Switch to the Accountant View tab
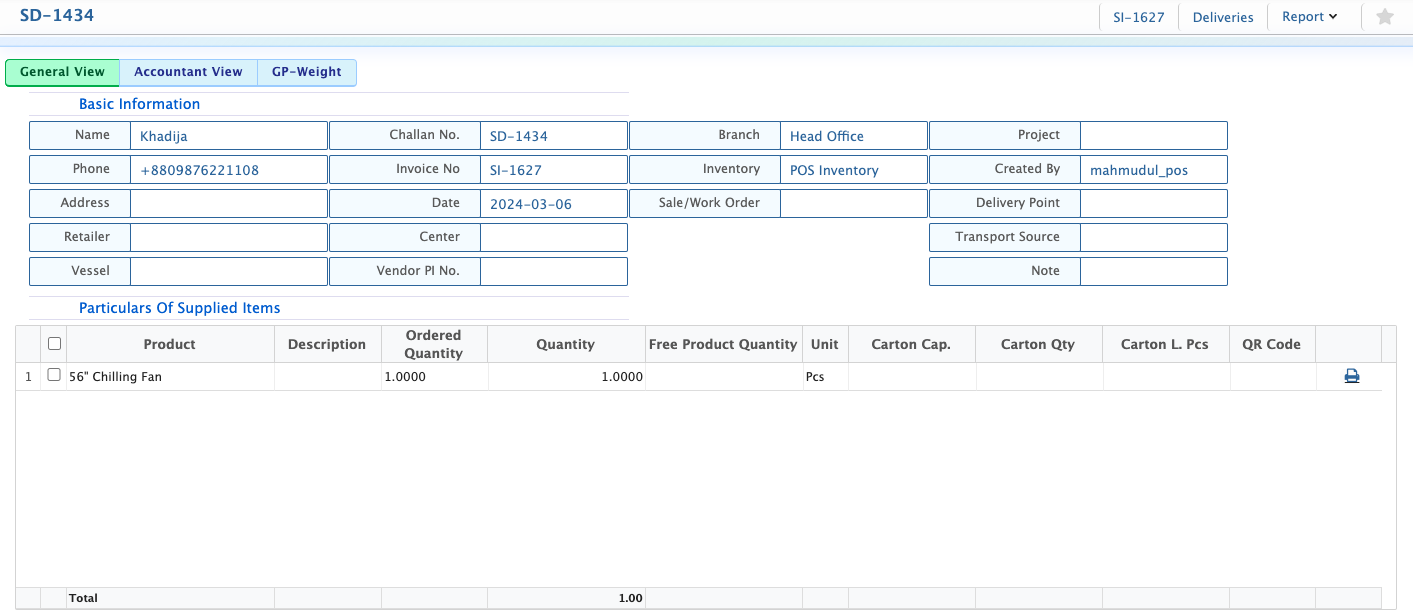 click(x=188, y=72)
